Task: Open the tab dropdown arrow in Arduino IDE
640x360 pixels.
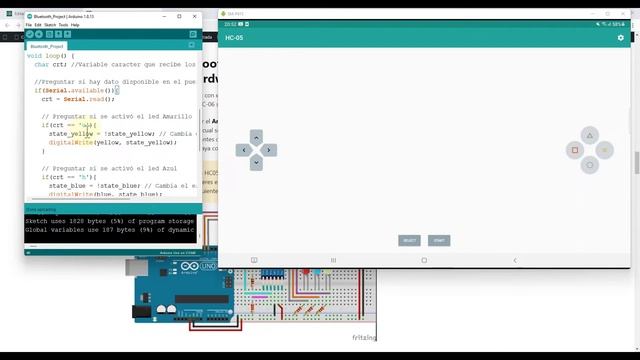Action: [x=191, y=45]
